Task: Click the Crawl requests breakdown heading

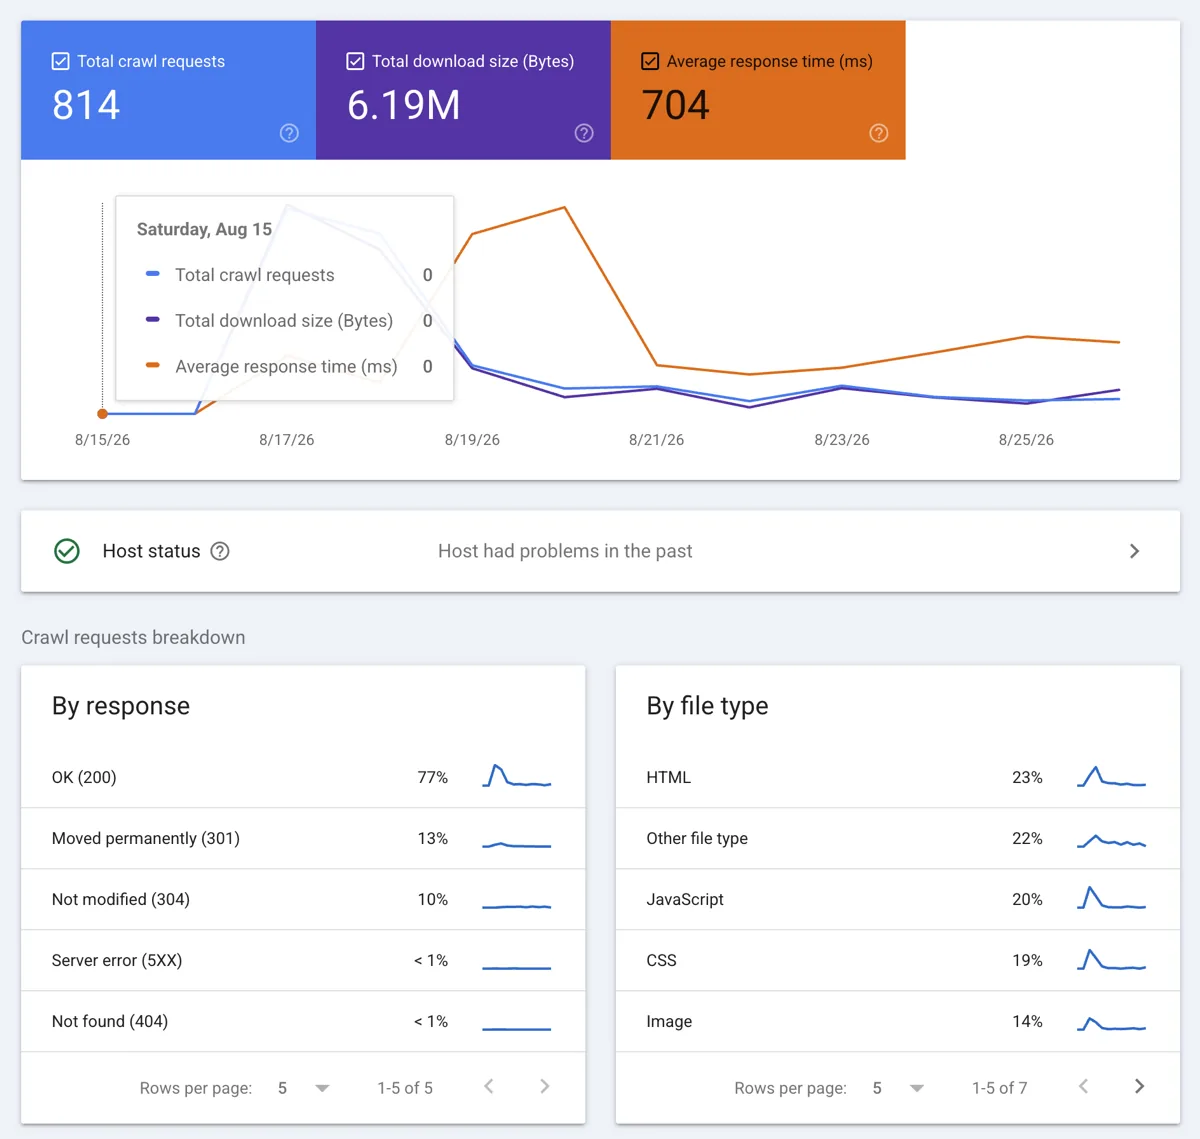Action: click(133, 637)
